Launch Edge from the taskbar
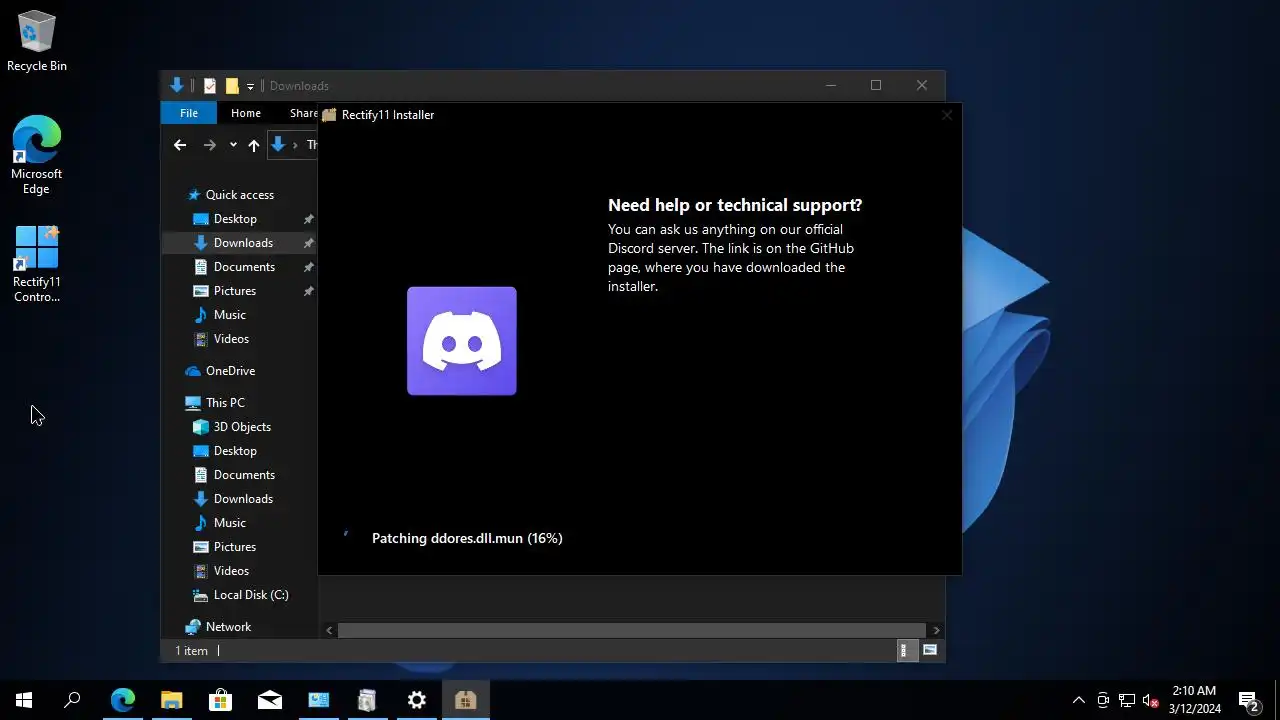This screenshot has width=1280, height=720. point(123,700)
